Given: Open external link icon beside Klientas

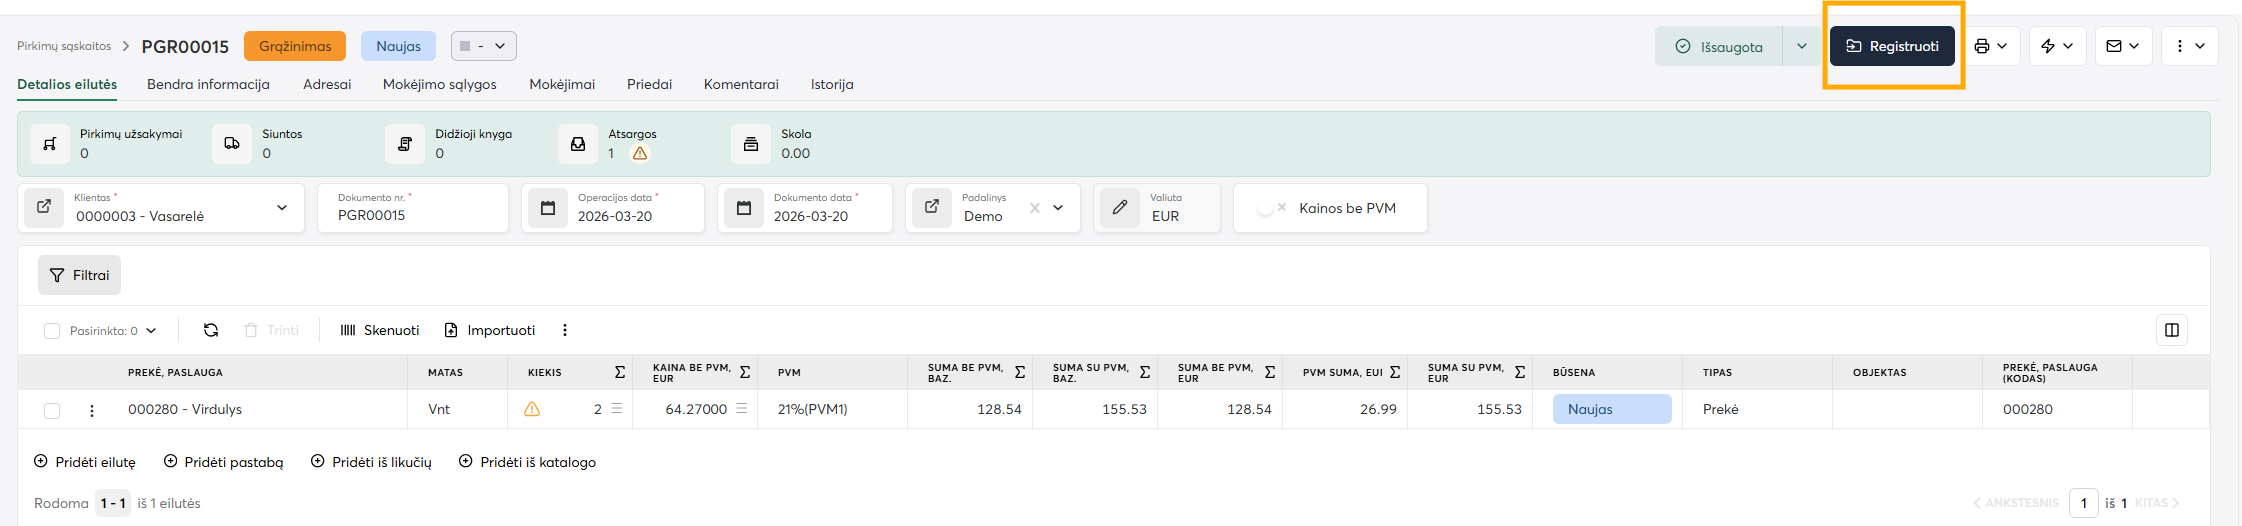Looking at the screenshot, I should (44, 207).
